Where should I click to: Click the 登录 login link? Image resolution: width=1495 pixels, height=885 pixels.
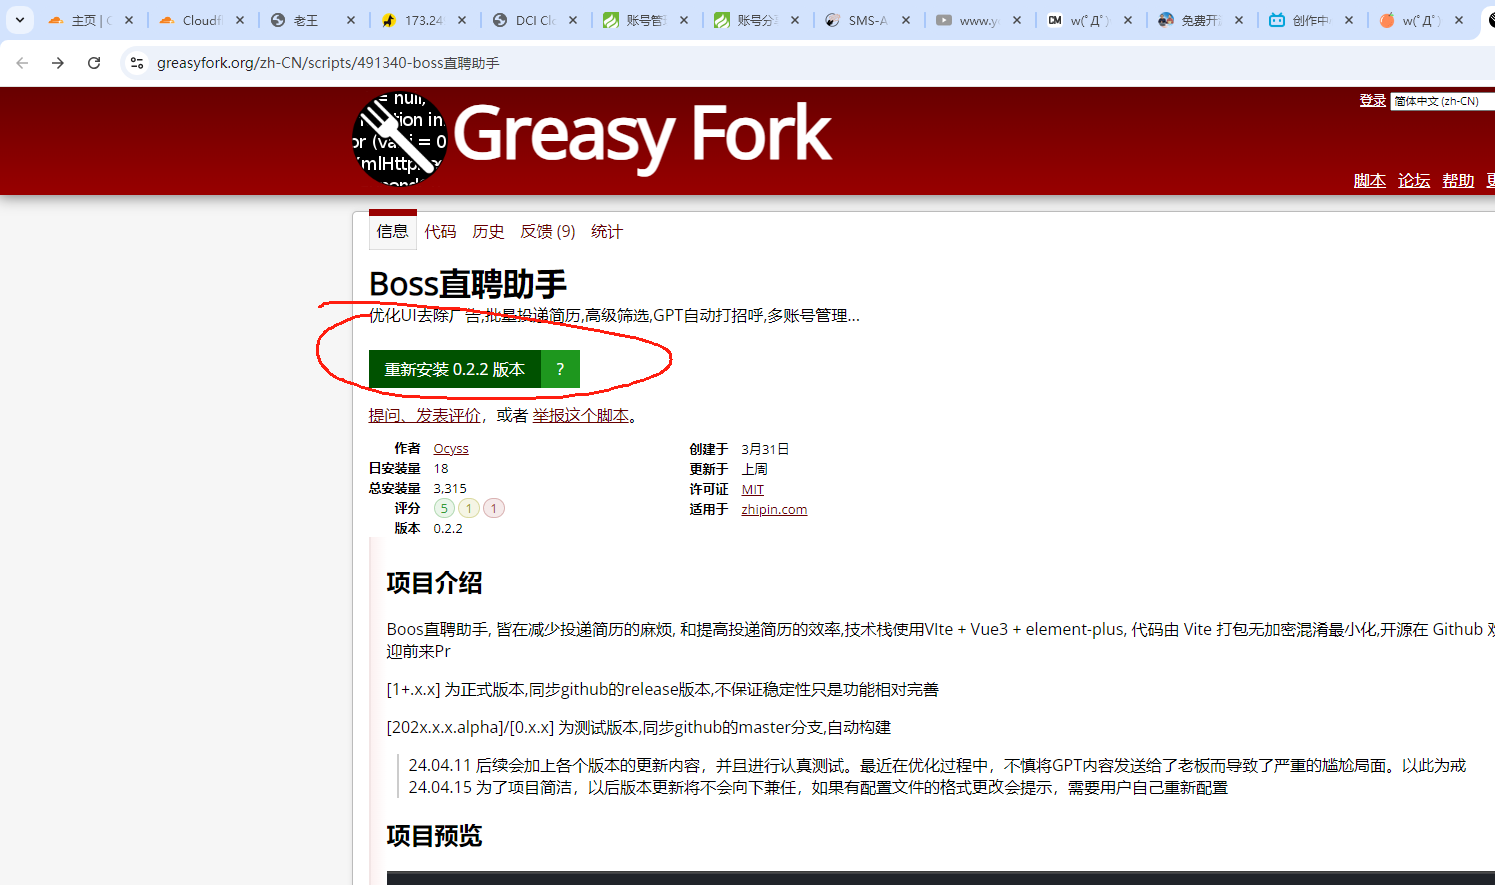click(1372, 100)
